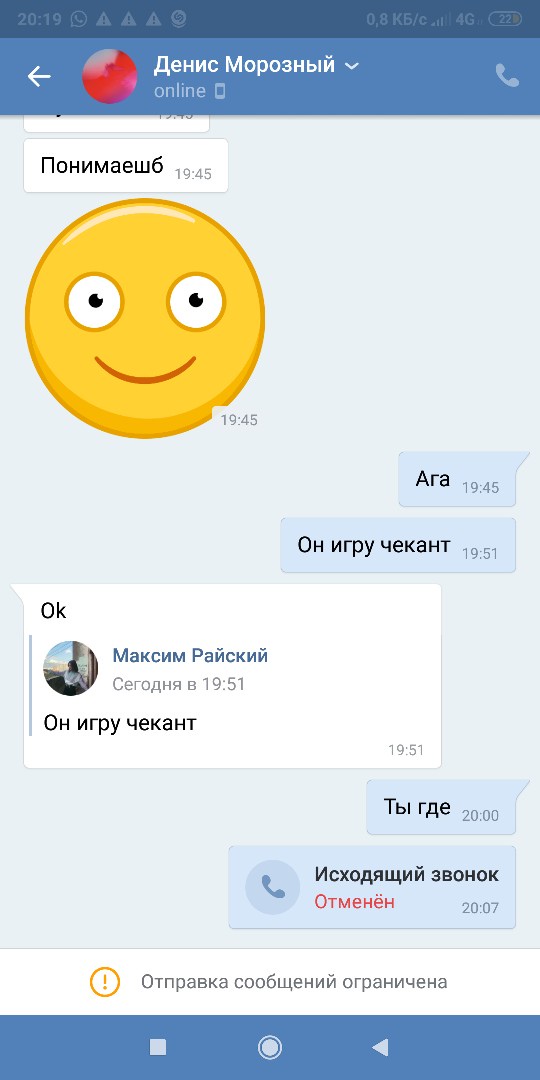This screenshot has height=1080, width=540.
Task: Tap the Android home circle button
Action: coord(269,1047)
